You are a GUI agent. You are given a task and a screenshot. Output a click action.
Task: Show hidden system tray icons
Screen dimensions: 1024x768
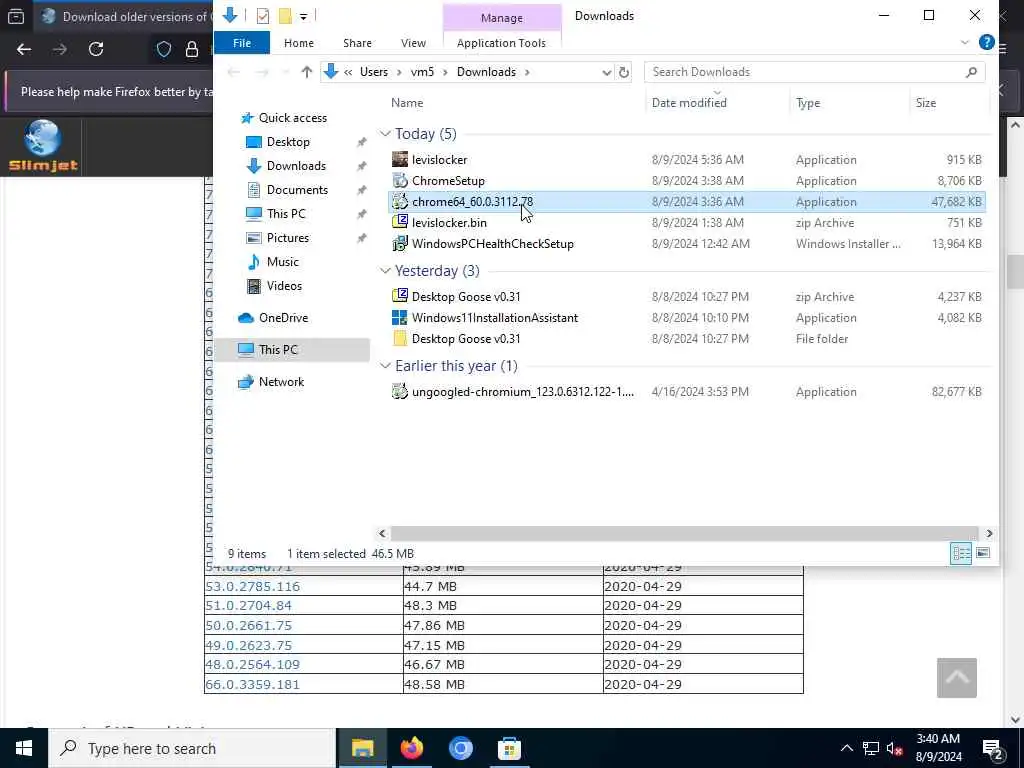(846, 748)
